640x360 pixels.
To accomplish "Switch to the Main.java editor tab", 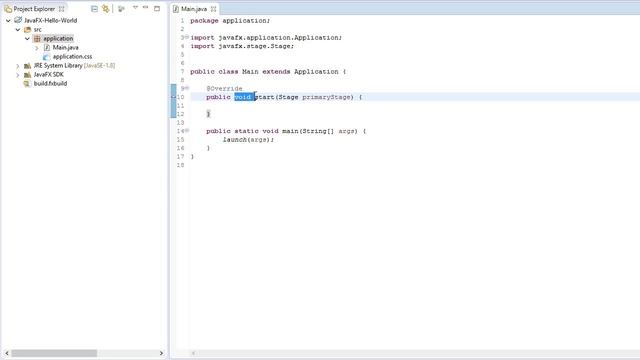I will [x=194, y=9].
